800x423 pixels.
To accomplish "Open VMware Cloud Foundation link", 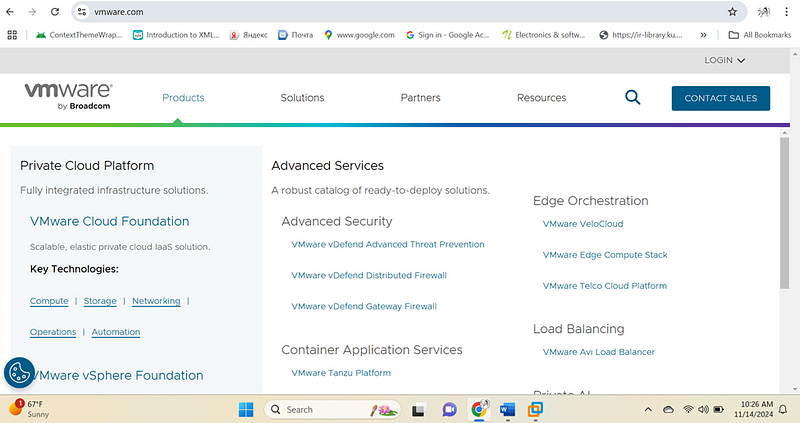I will tap(109, 221).
